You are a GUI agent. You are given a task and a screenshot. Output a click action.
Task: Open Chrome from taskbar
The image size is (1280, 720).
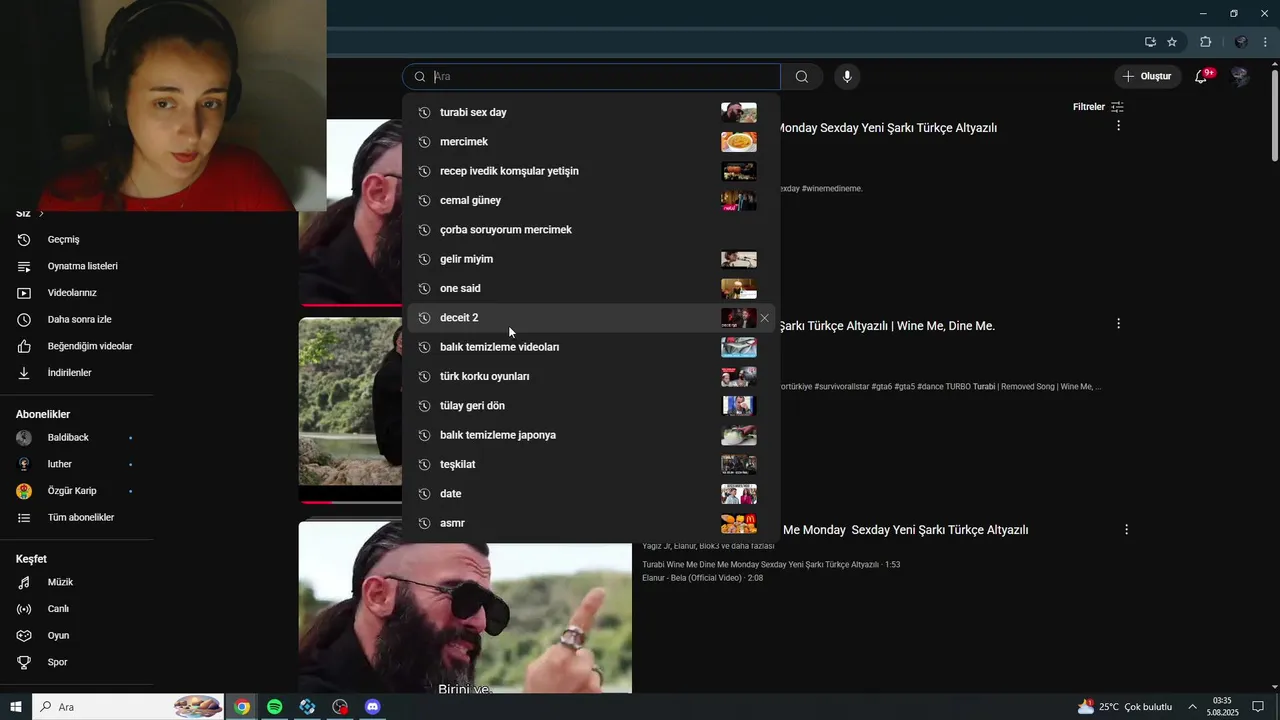(242, 707)
